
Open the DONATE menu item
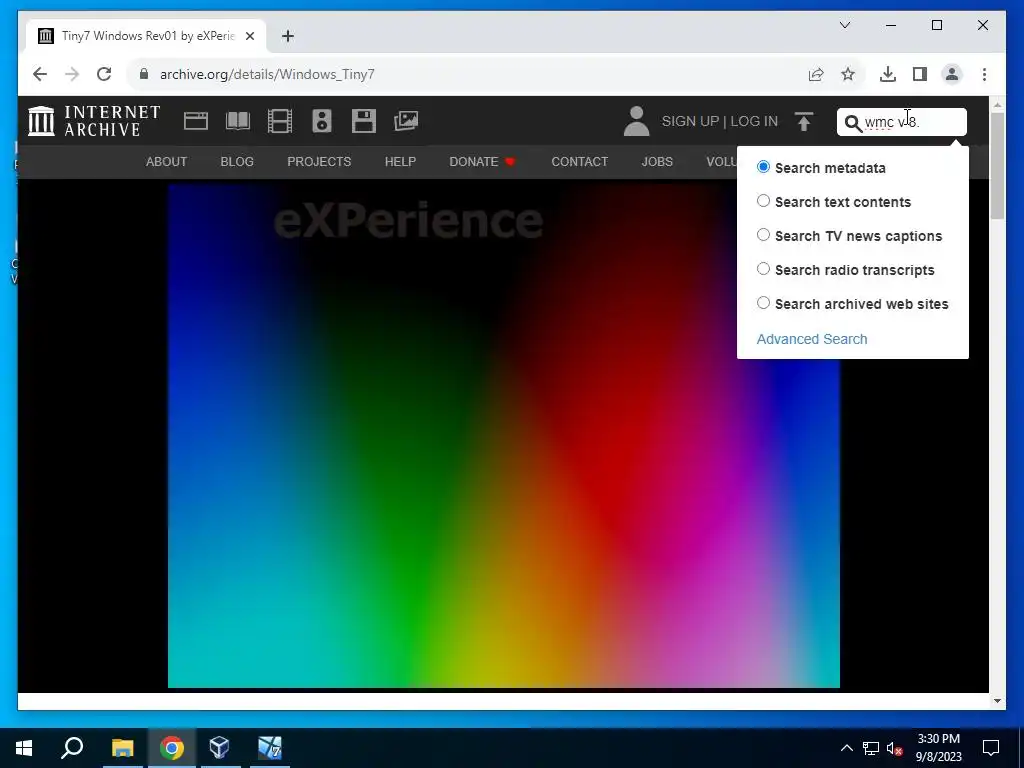click(x=482, y=162)
